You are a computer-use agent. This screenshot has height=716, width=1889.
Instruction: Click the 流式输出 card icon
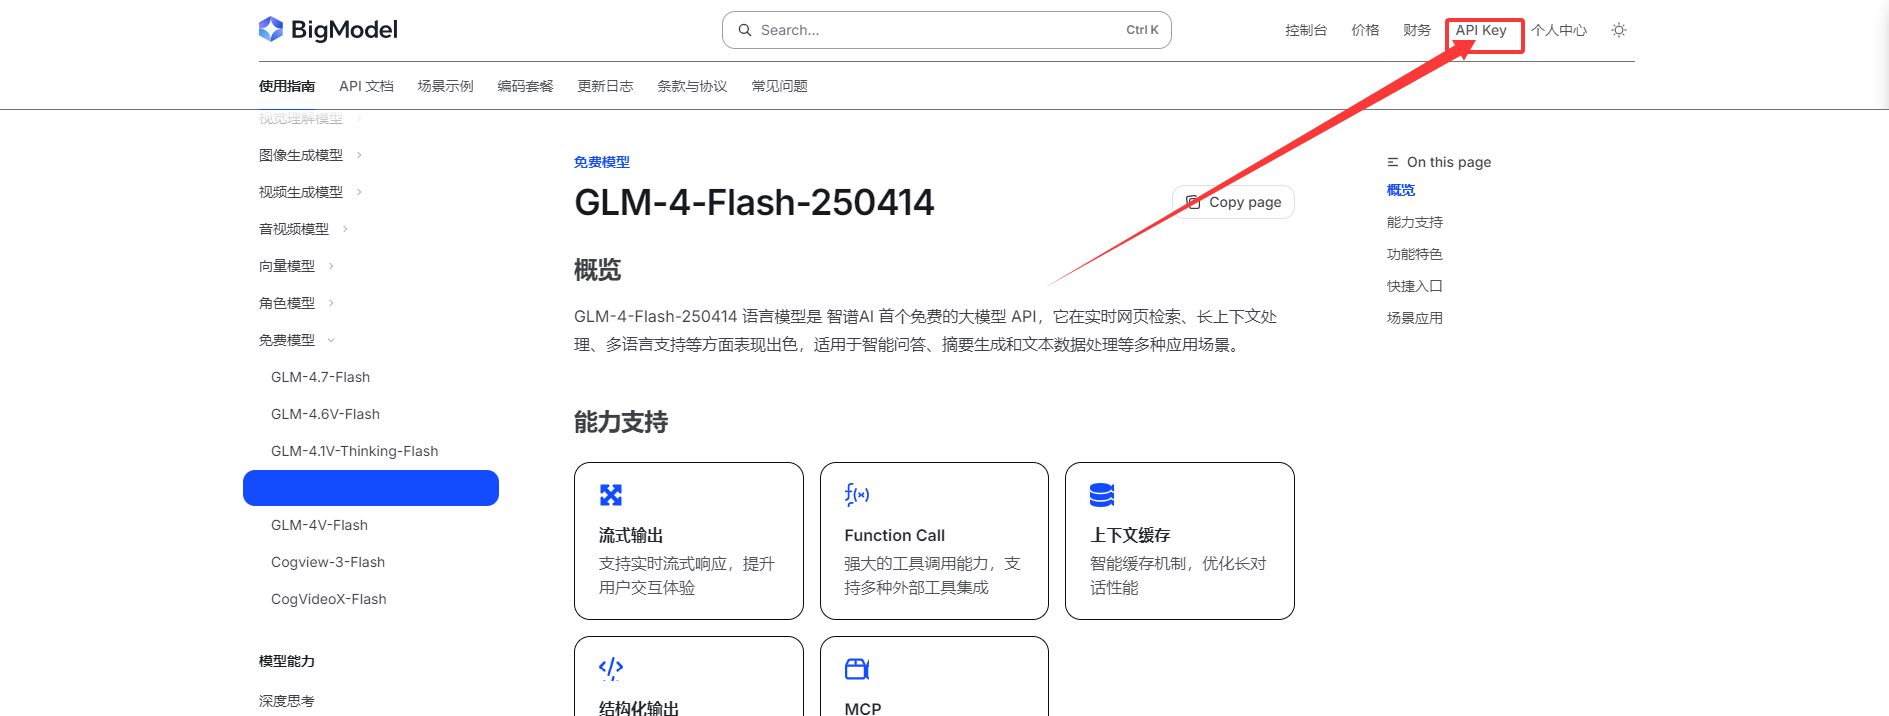611,495
